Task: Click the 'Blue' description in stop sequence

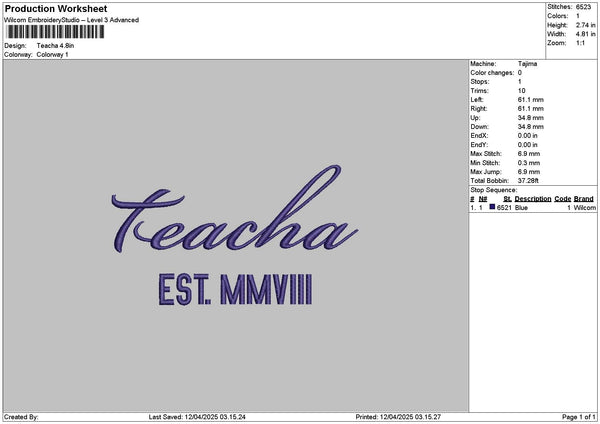Action: point(521,208)
